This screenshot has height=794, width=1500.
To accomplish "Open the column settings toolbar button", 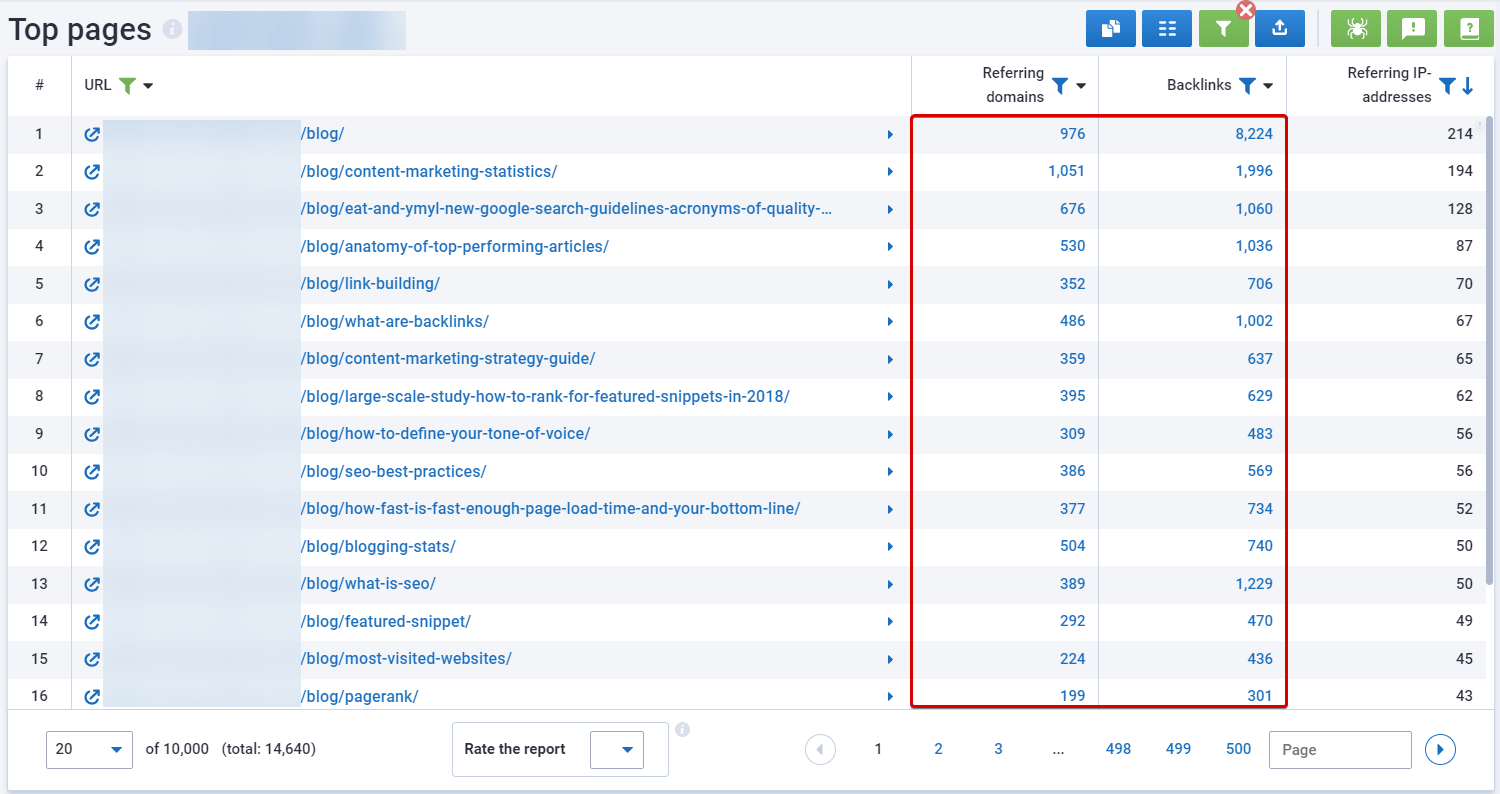I will coord(1167,29).
